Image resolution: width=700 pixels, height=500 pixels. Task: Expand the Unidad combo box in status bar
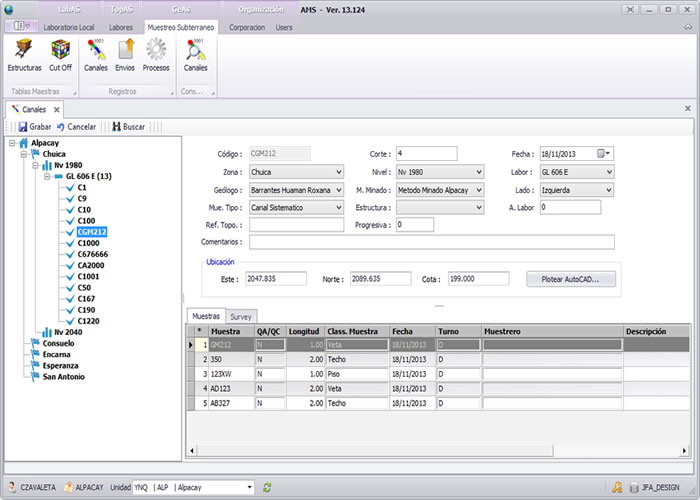coord(250,487)
